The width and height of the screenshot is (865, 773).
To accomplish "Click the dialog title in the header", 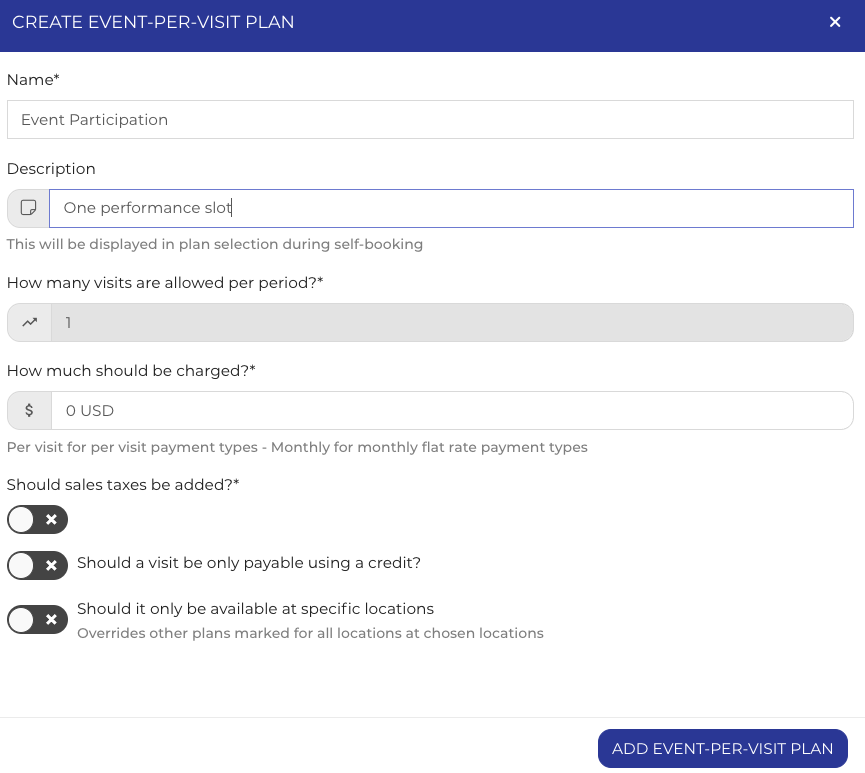I will pos(153,22).
